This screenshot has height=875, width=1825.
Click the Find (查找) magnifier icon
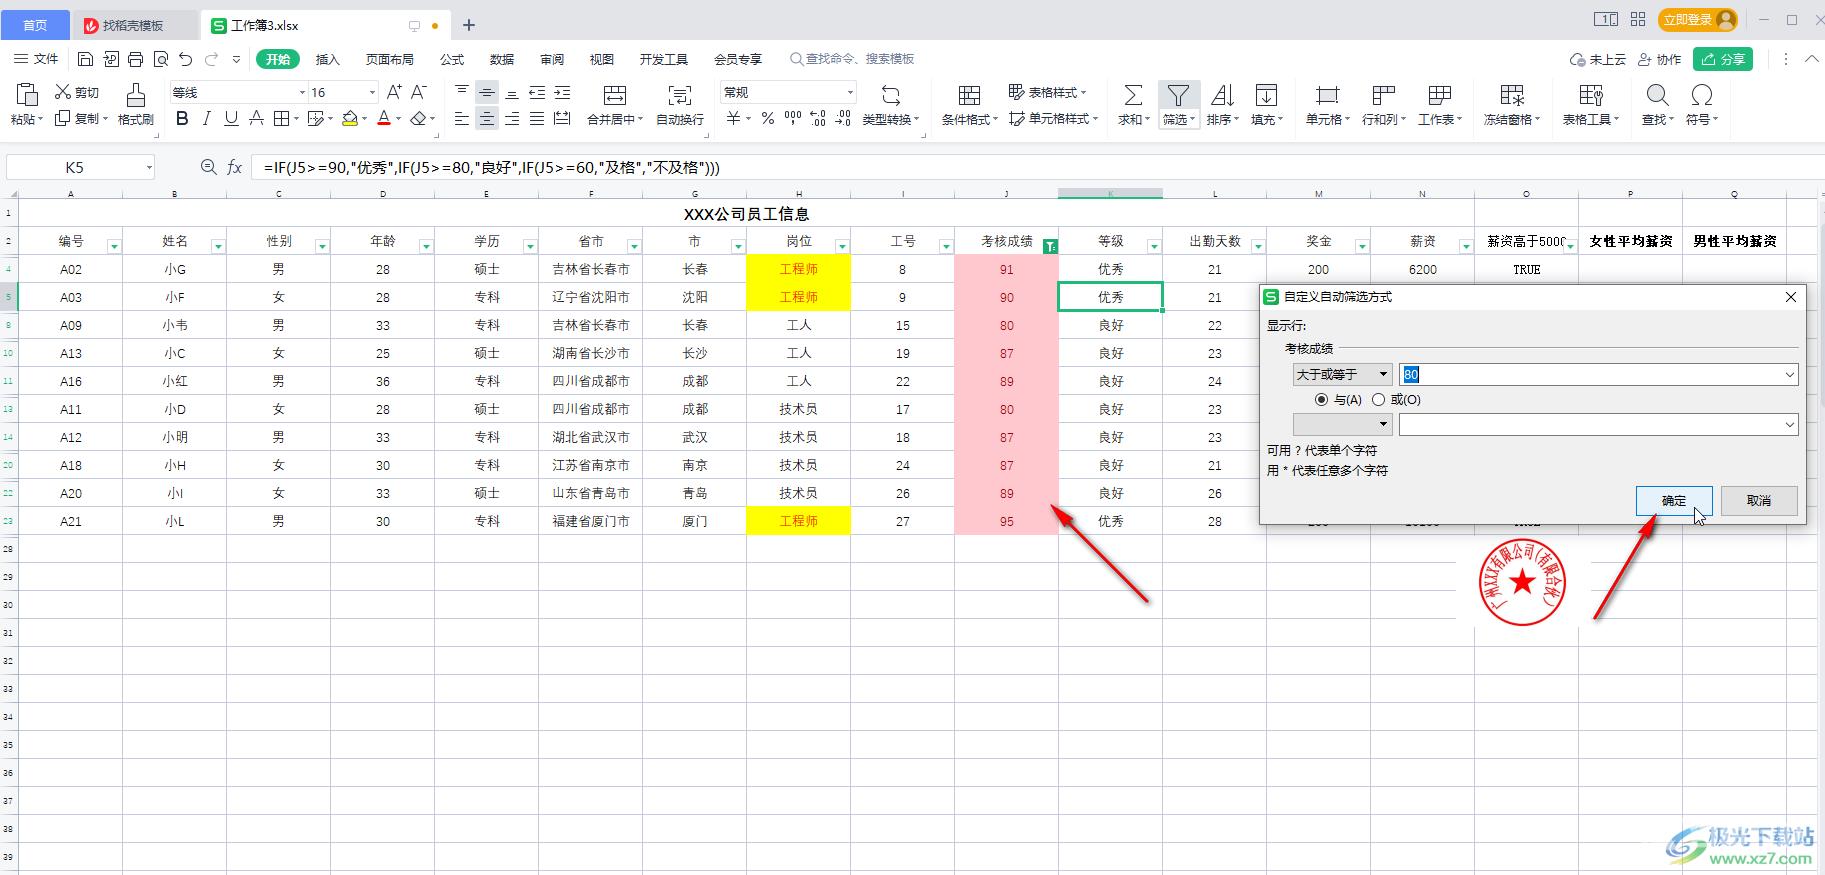tap(1657, 95)
